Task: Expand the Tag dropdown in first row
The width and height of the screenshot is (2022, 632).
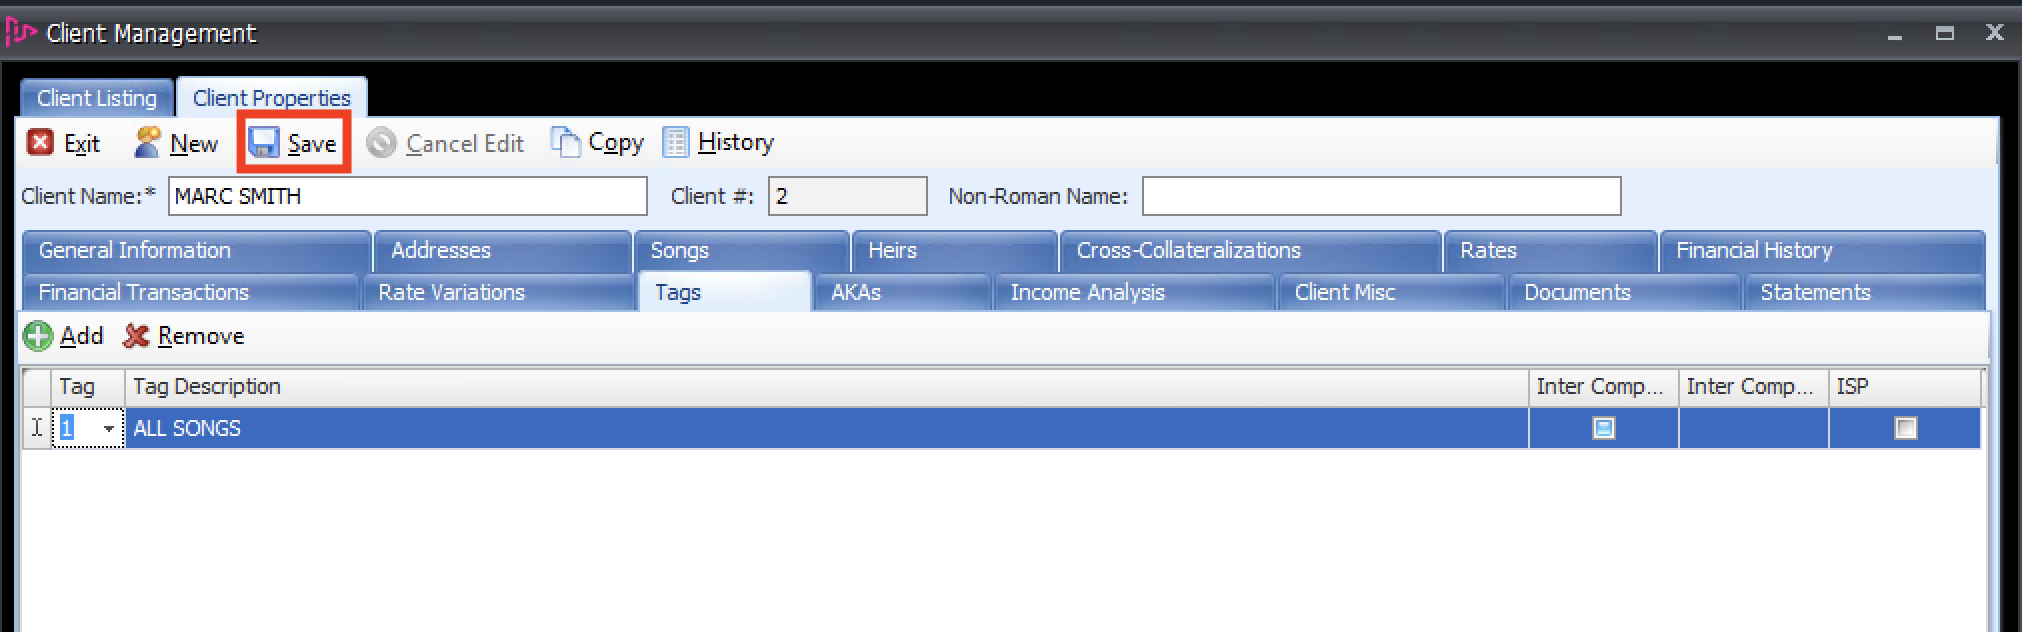Action: coord(108,429)
